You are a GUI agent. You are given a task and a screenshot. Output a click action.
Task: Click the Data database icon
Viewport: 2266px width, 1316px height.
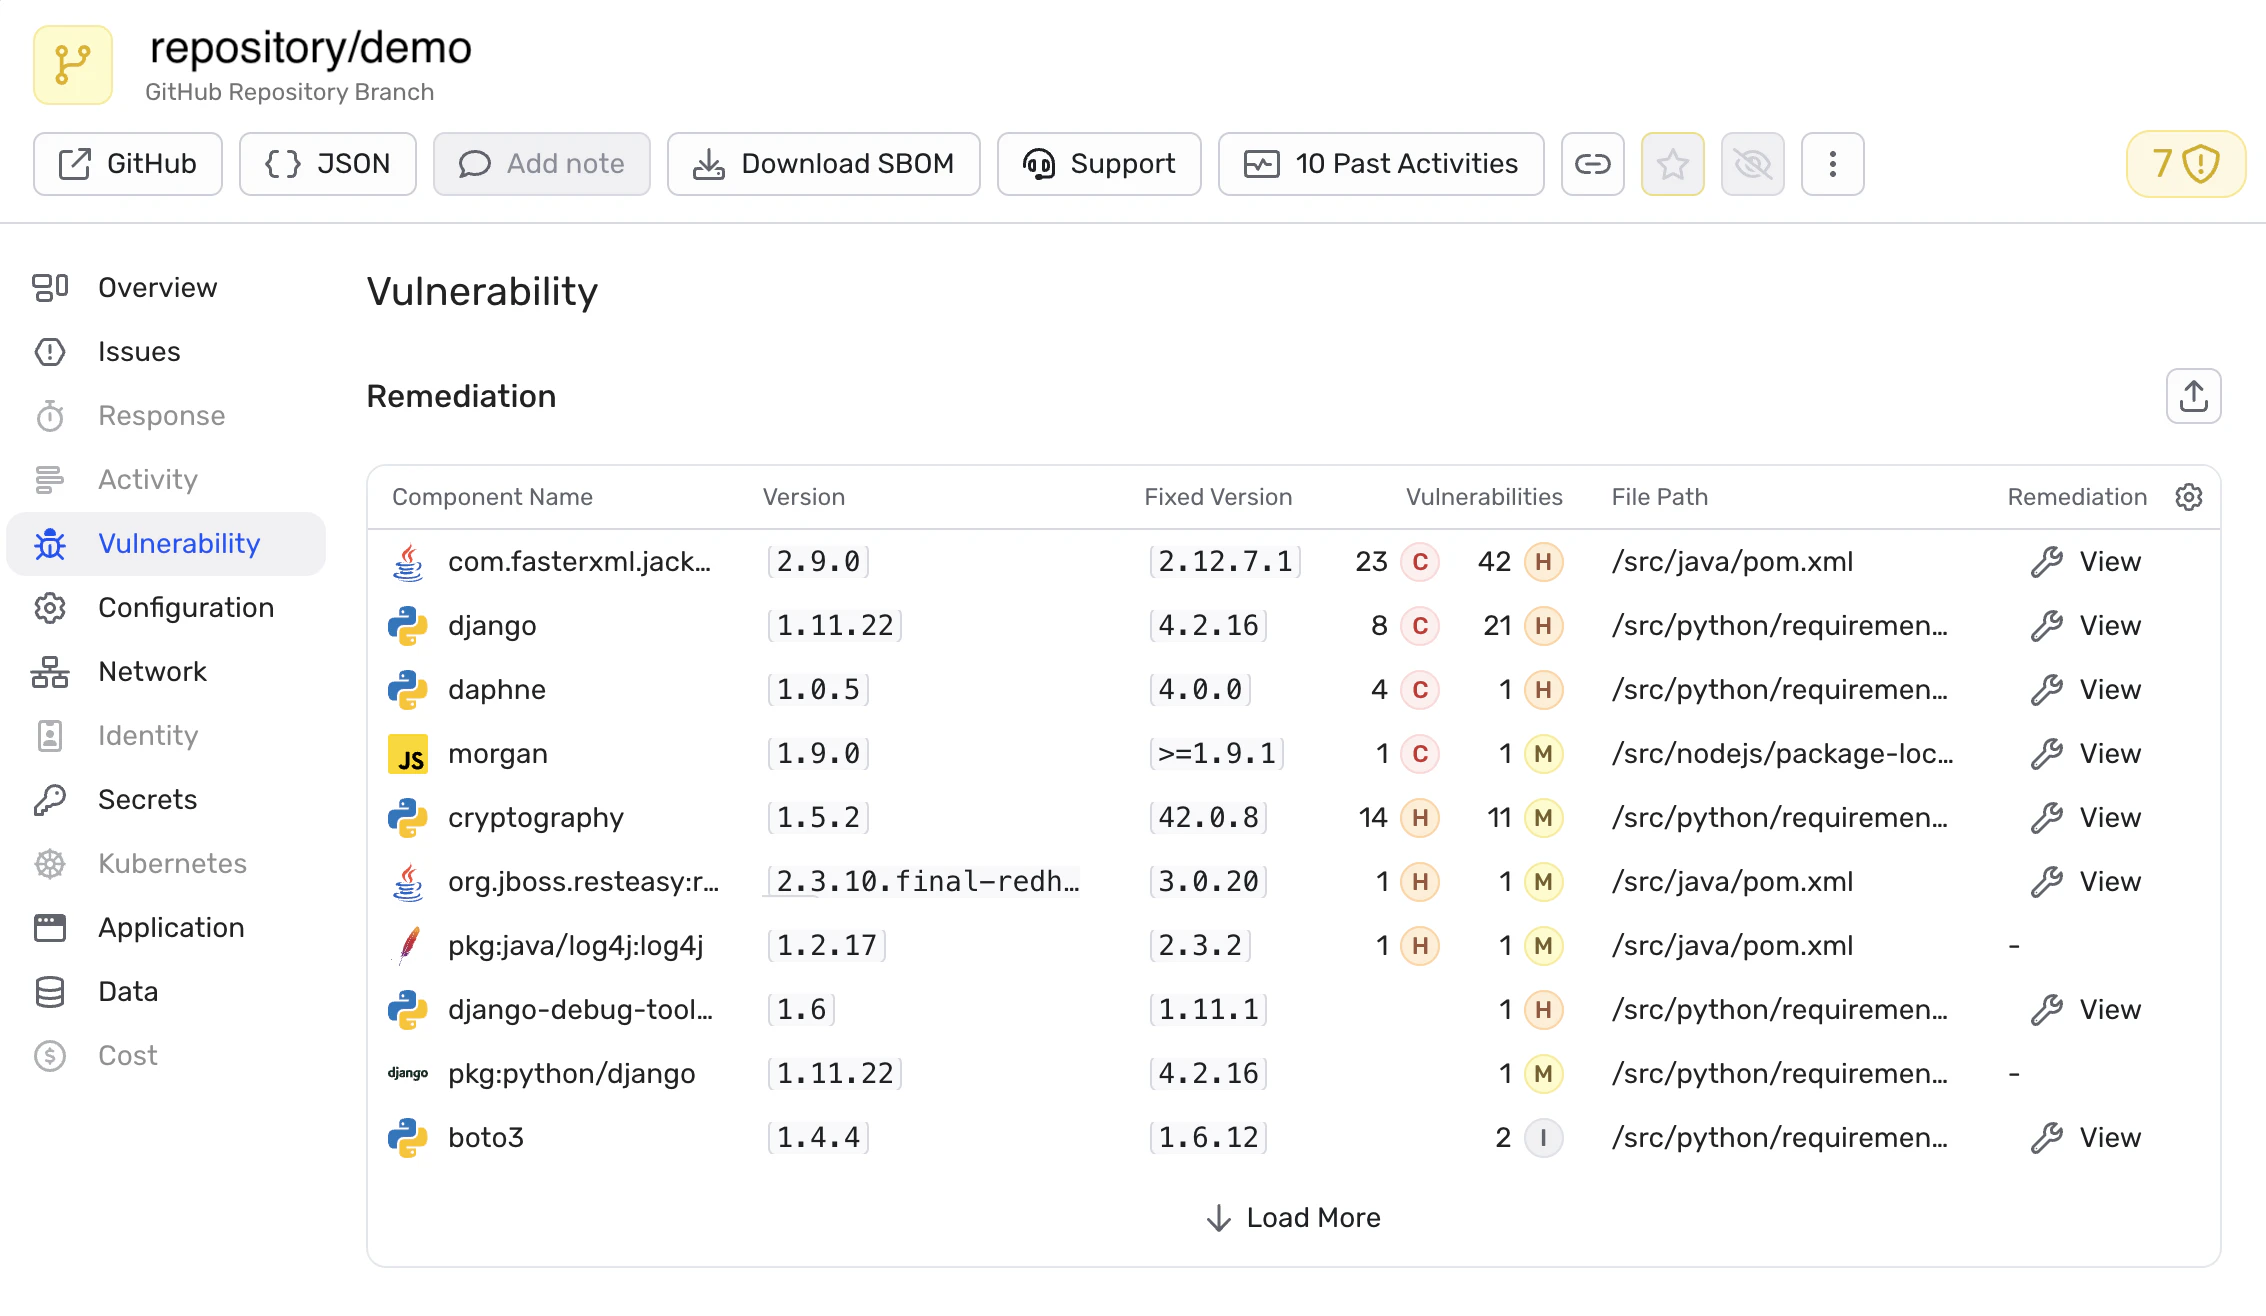coord(50,992)
